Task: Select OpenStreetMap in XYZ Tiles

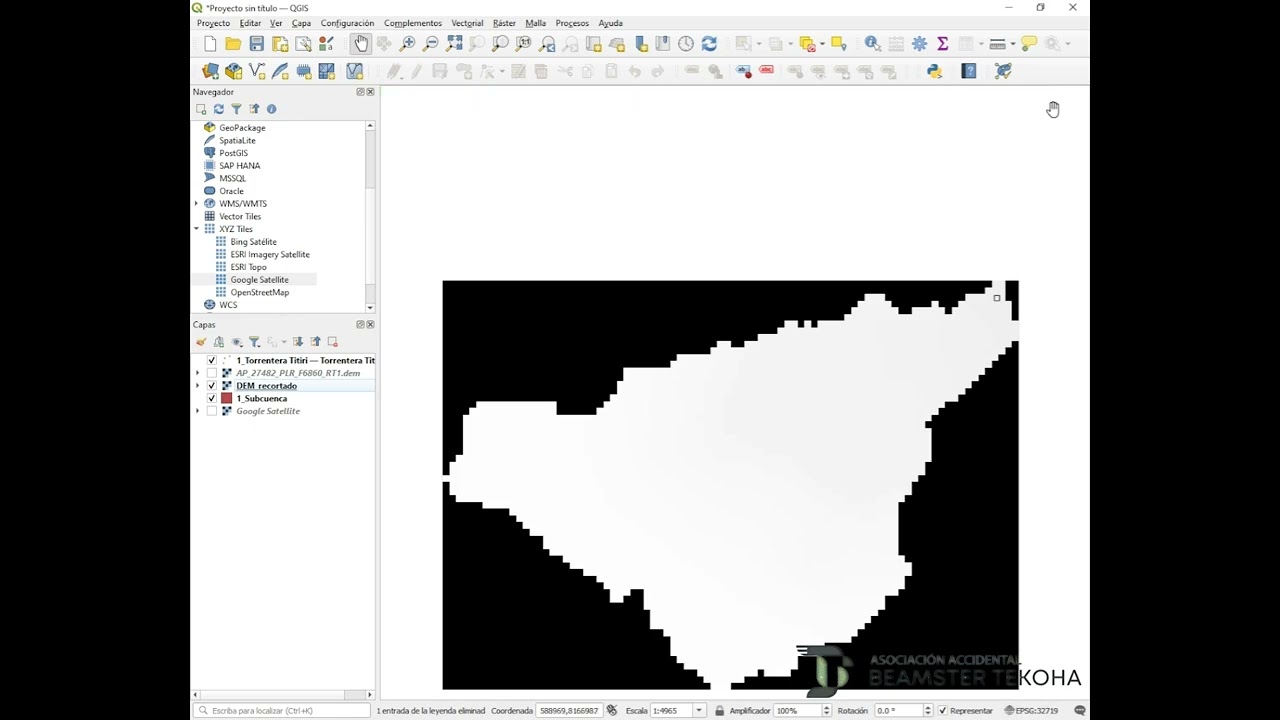Action: [x=259, y=292]
